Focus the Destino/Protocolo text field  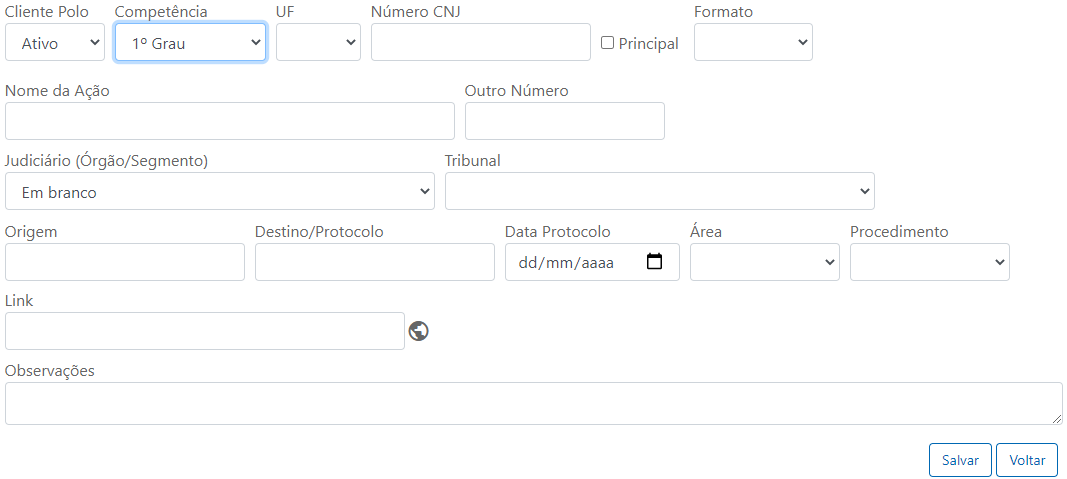[x=375, y=262]
